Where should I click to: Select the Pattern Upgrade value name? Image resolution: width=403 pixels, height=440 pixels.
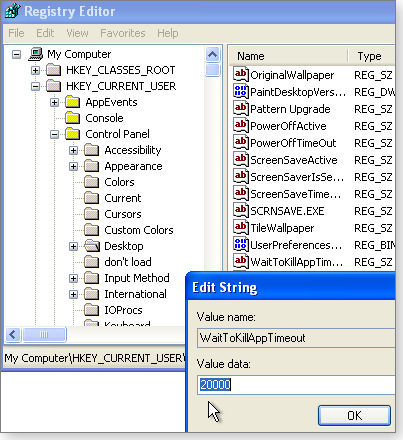click(x=290, y=109)
